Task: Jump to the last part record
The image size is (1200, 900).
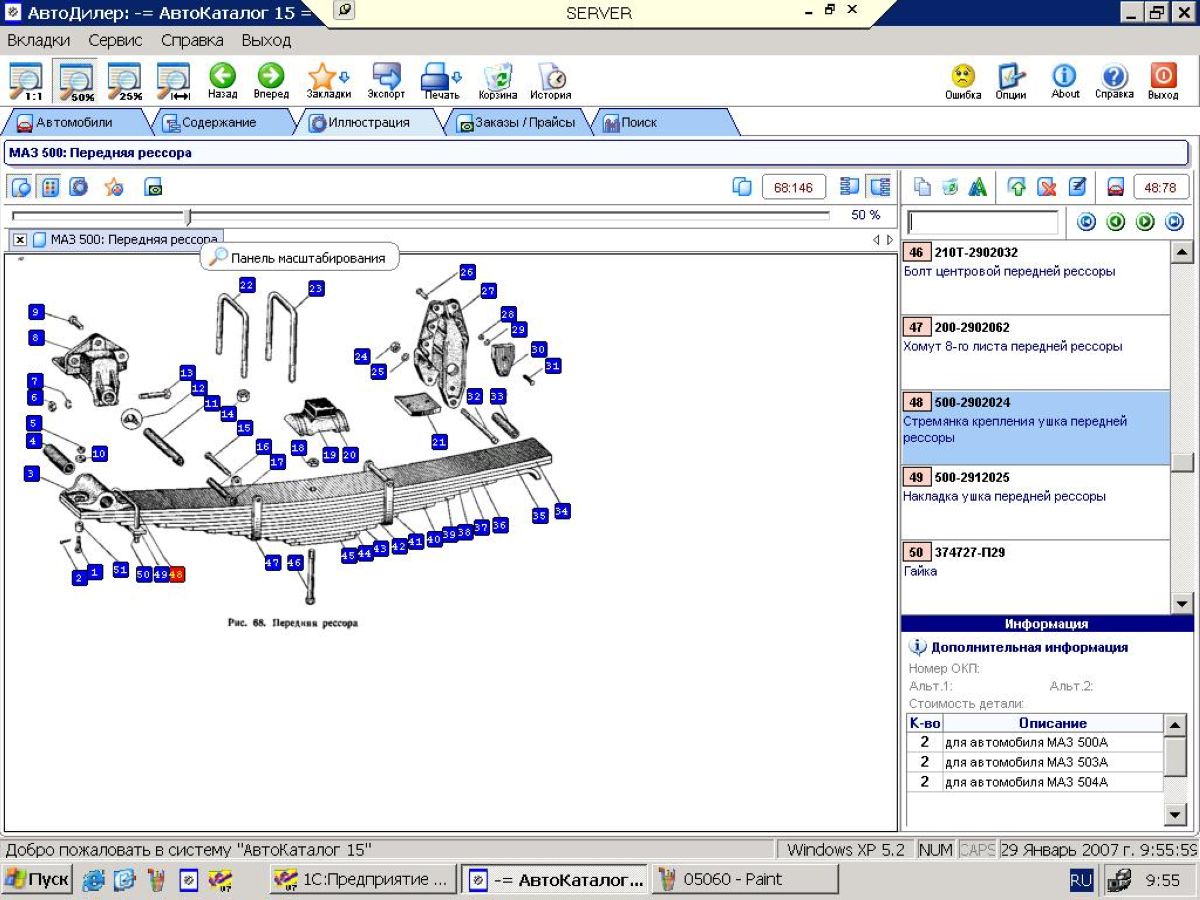Action: click(1174, 222)
